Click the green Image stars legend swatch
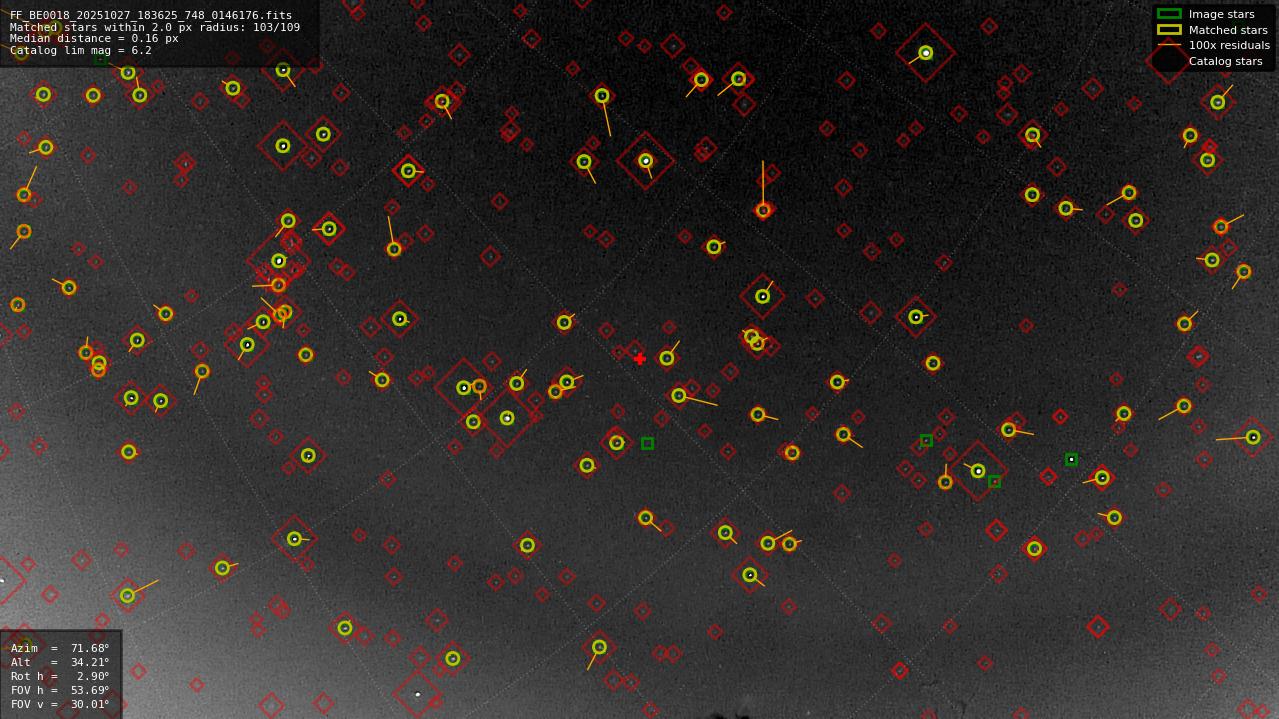This screenshot has width=1279, height=719. [x=1169, y=14]
